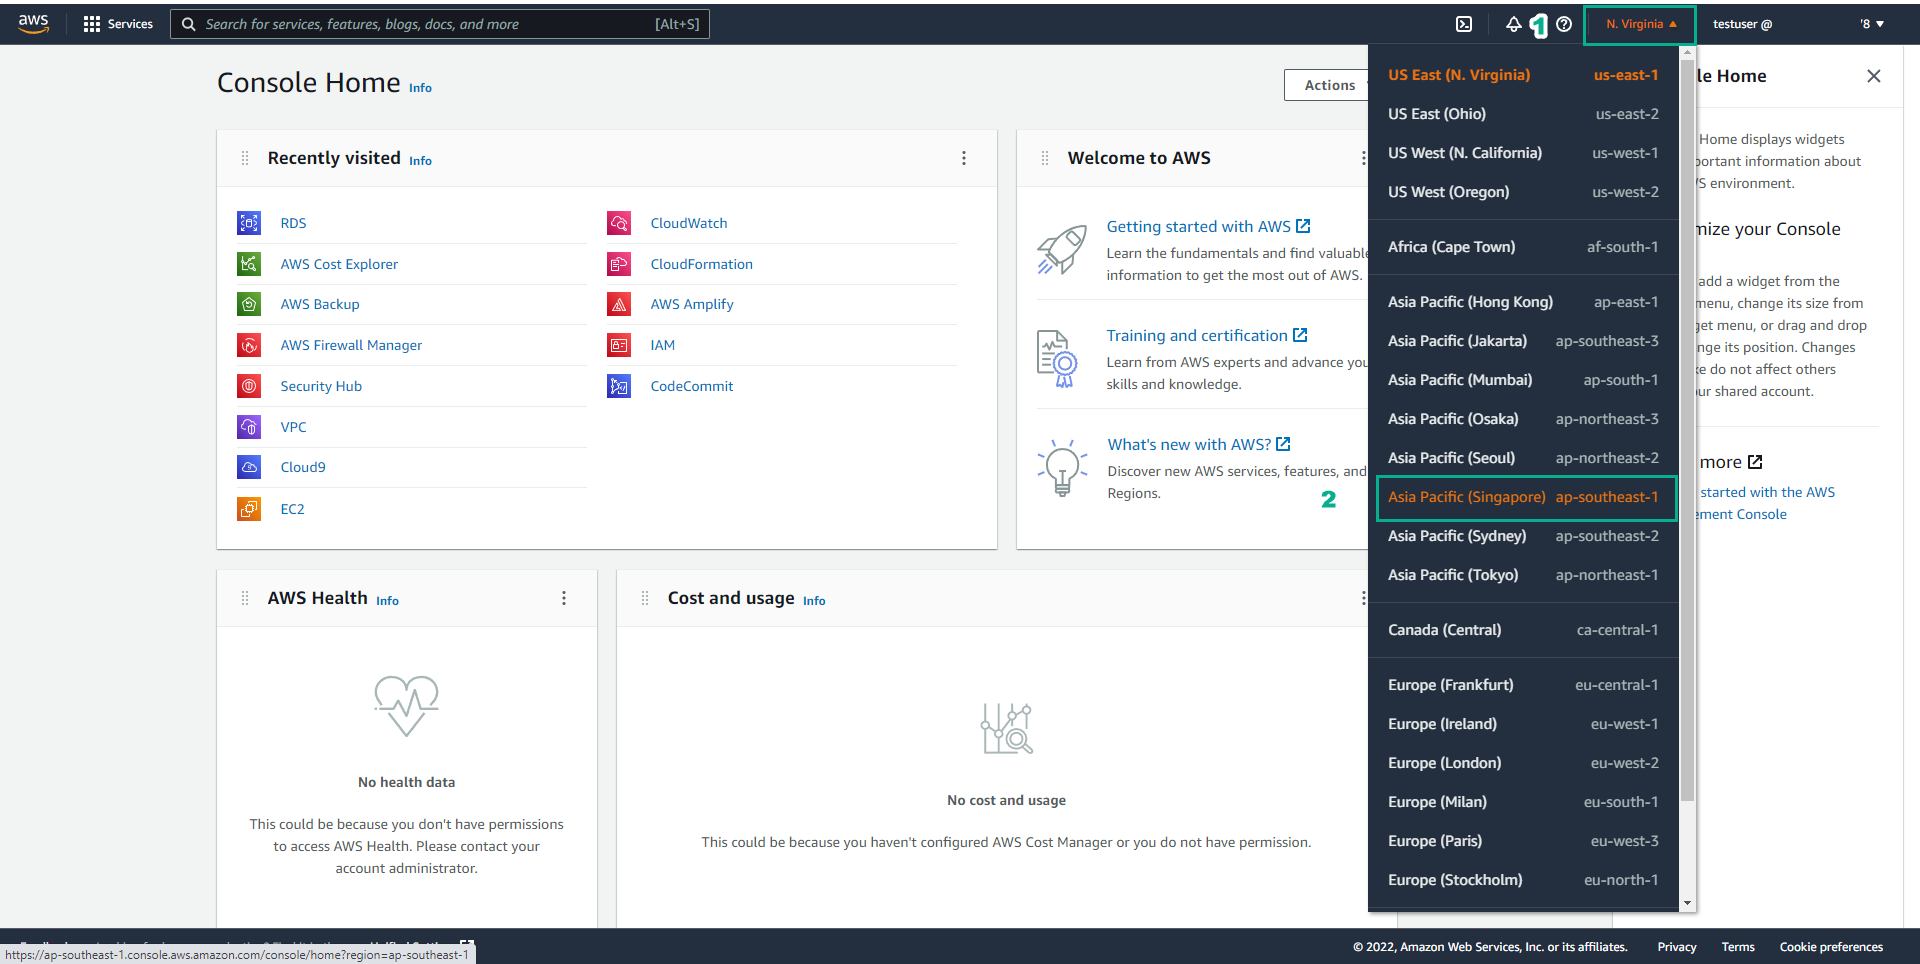
Task: Select US East (Ohio) region
Action: [x=1523, y=114]
